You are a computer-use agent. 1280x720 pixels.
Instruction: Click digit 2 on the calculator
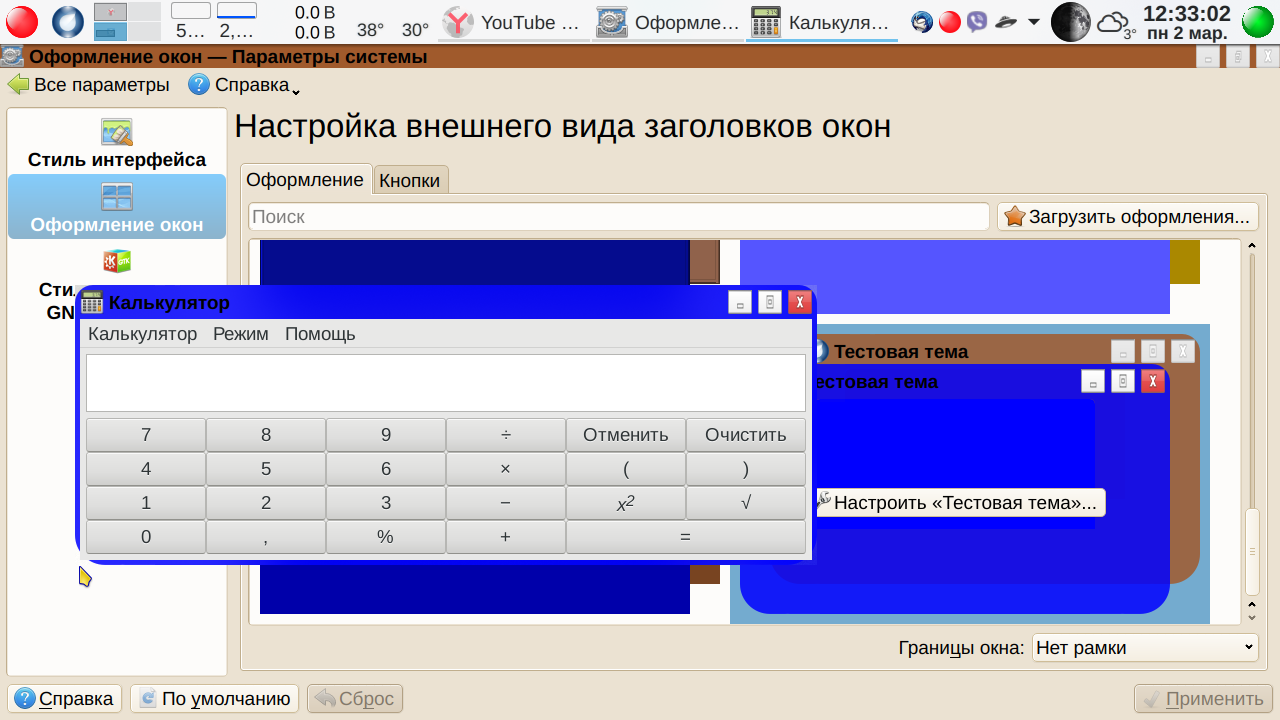coord(266,503)
